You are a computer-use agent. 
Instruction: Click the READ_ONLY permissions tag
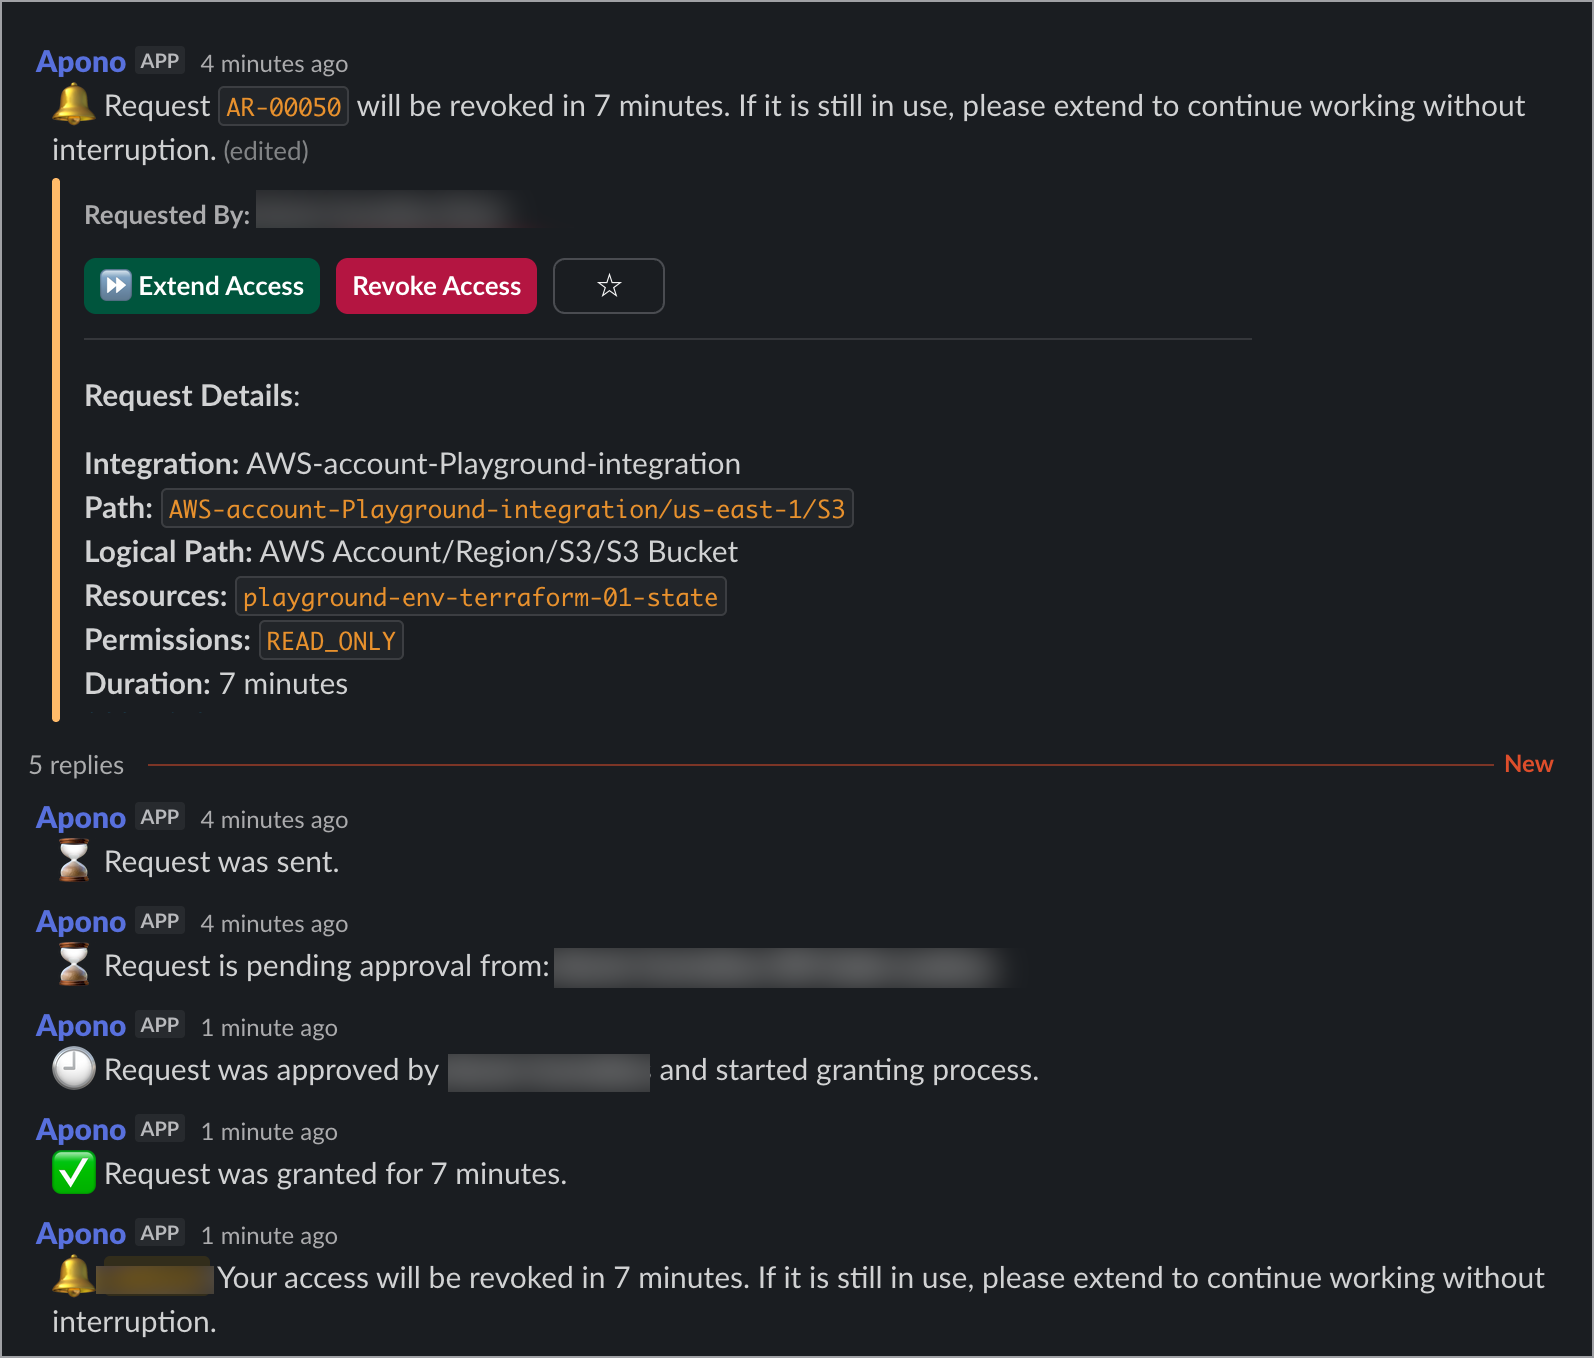click(x=331, y=641)
